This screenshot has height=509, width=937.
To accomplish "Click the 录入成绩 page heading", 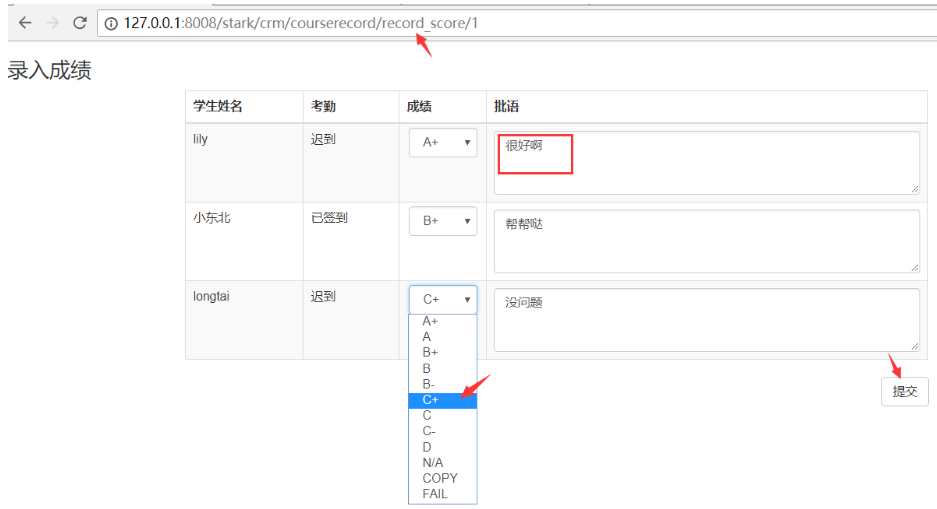I will [x=49, y=70].
